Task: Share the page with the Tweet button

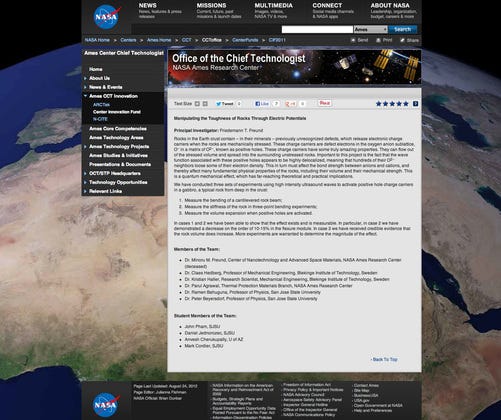Action: 224,104
